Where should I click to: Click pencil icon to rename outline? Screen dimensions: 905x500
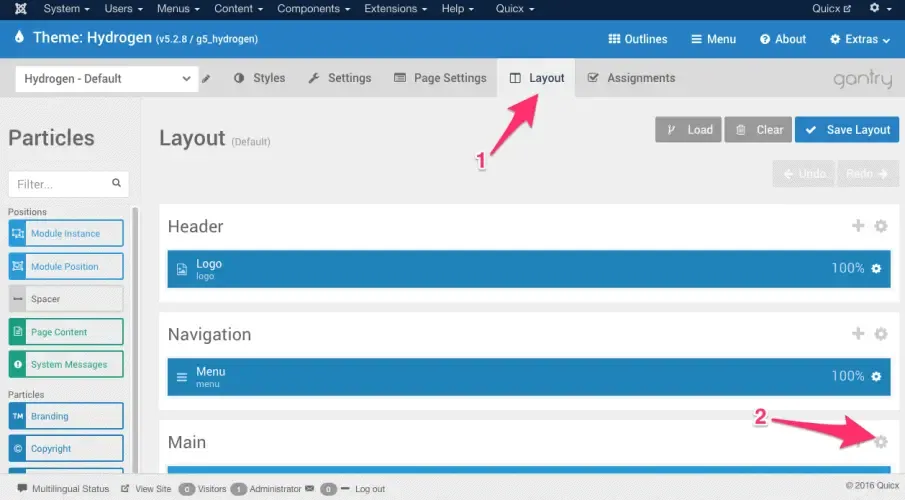coord(206,79)
